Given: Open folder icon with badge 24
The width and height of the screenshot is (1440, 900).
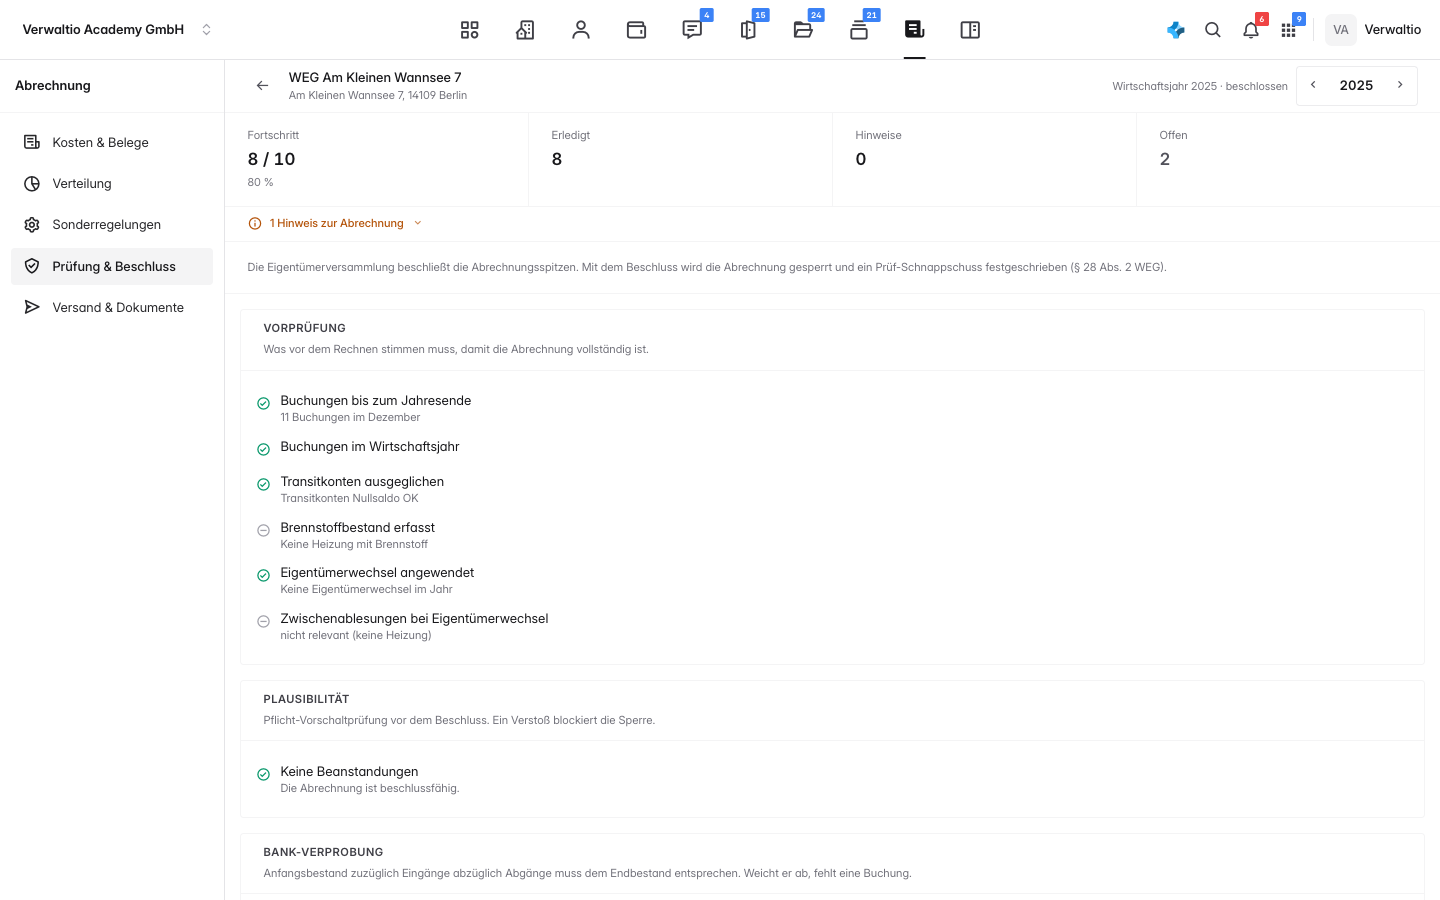Looking at the screenshot, I should point(803,30).
